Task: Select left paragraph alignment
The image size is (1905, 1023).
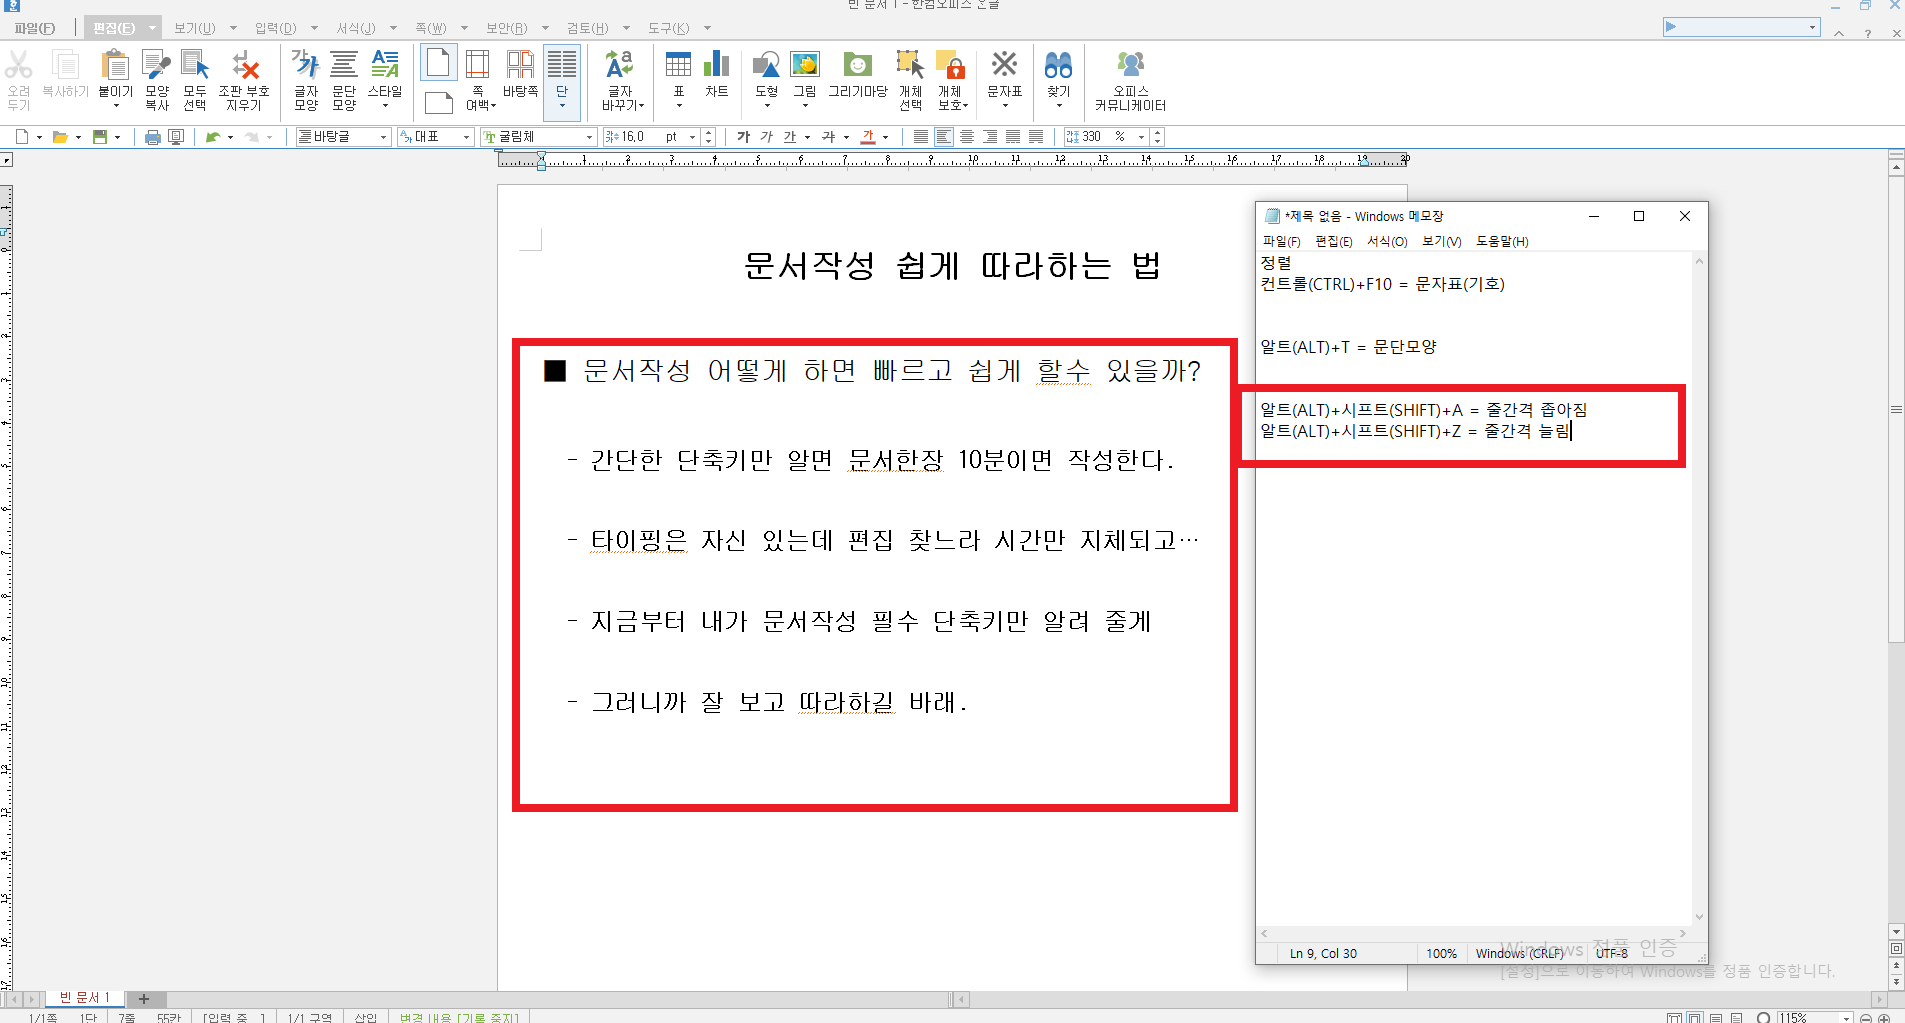Action: coord(944,137)
